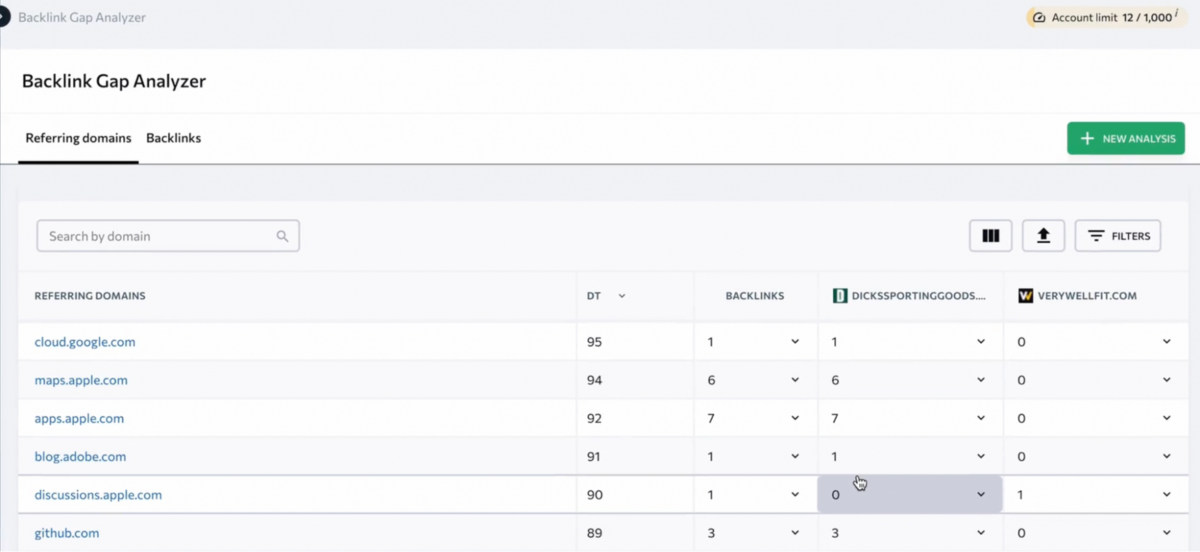Expand dickssportinggoods dropdown in github.com row
The image size is (1200, 552).
(981, 533)
